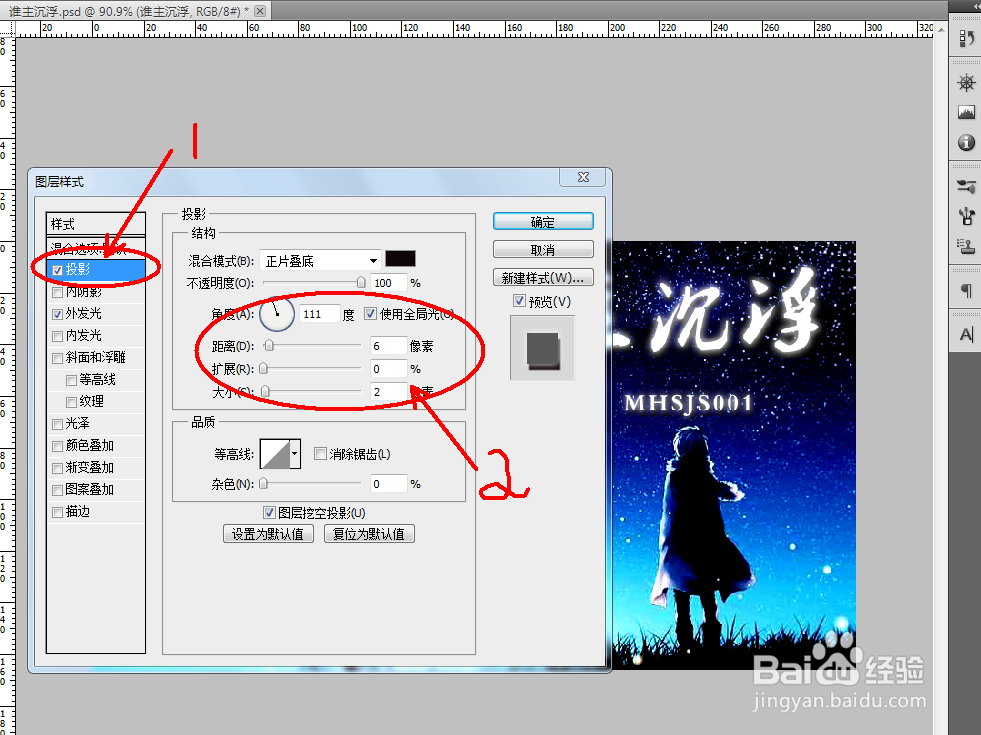Toggle the 外发光 checkbox
The width and height of the screenshot is (981, 735).
pyautogui.click(x=58, y=314)
